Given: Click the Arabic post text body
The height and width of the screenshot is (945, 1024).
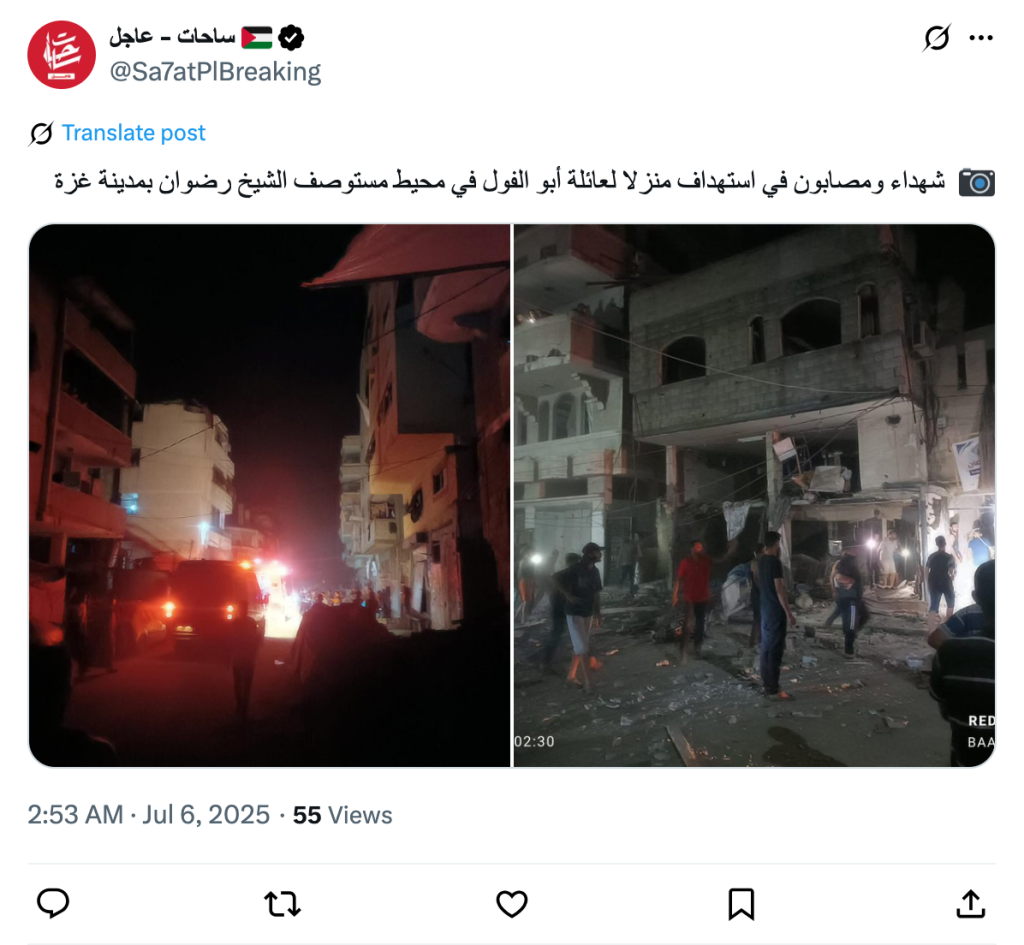Looking at the screenshot, I should [500, 181].
